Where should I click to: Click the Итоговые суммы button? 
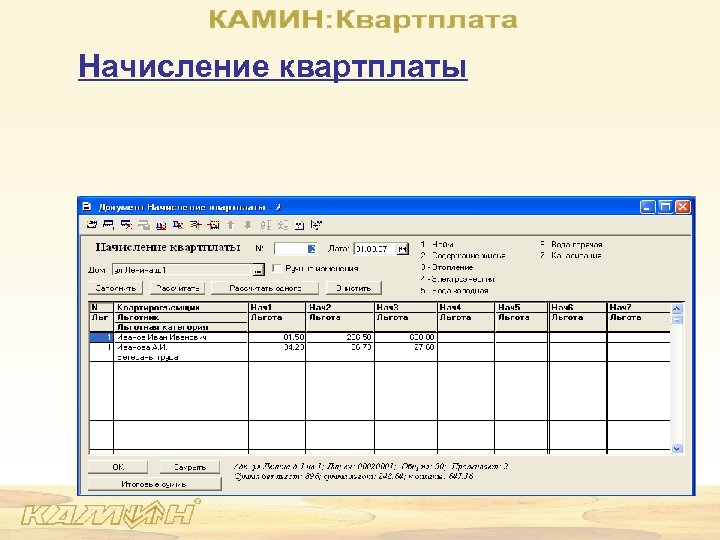154,484
